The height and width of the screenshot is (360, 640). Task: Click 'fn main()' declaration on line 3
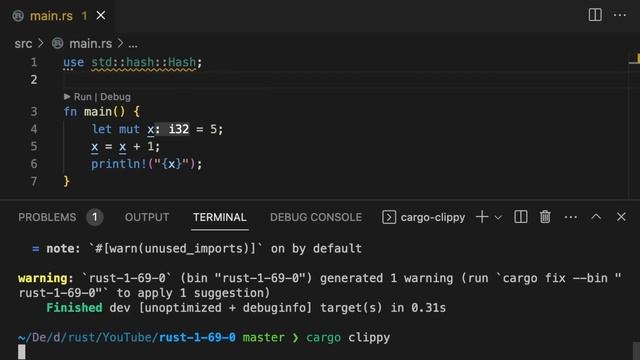[x=94, y=112]
